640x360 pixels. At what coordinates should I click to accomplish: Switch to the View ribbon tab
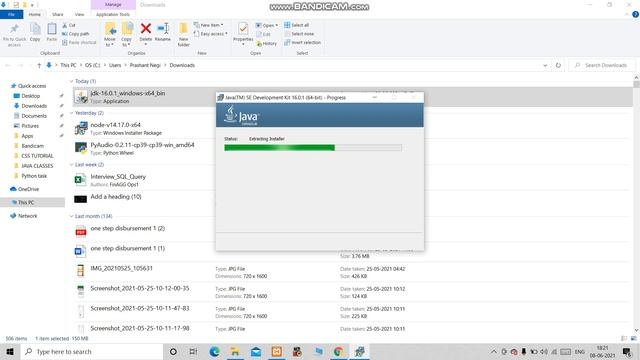coord(79,14)
